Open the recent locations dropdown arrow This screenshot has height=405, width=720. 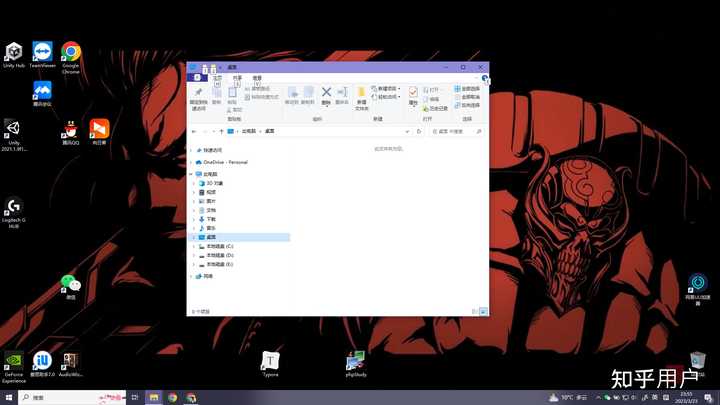point(213,131)
